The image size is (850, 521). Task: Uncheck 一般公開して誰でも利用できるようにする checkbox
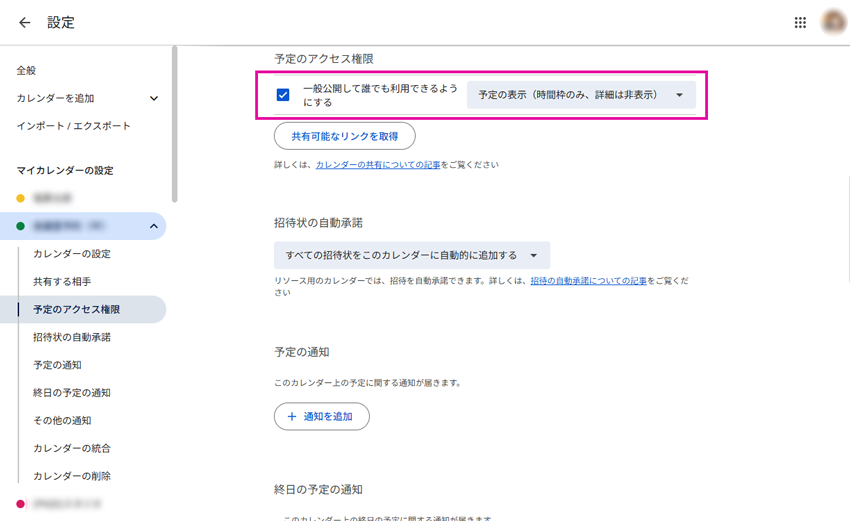coord(283,95)
